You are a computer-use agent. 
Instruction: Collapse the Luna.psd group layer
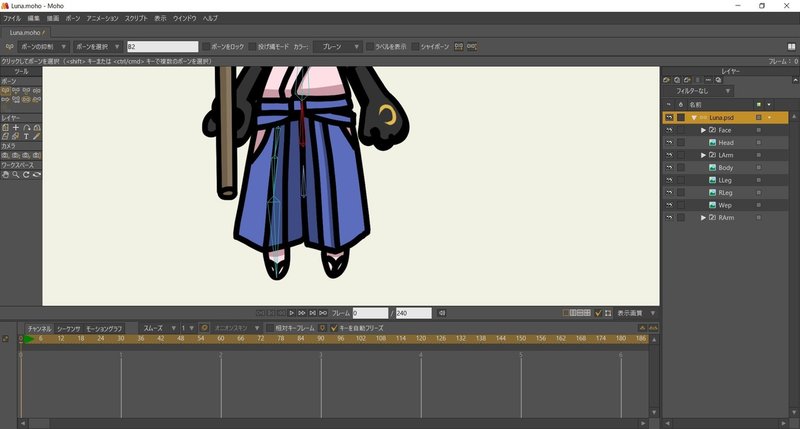694,118
